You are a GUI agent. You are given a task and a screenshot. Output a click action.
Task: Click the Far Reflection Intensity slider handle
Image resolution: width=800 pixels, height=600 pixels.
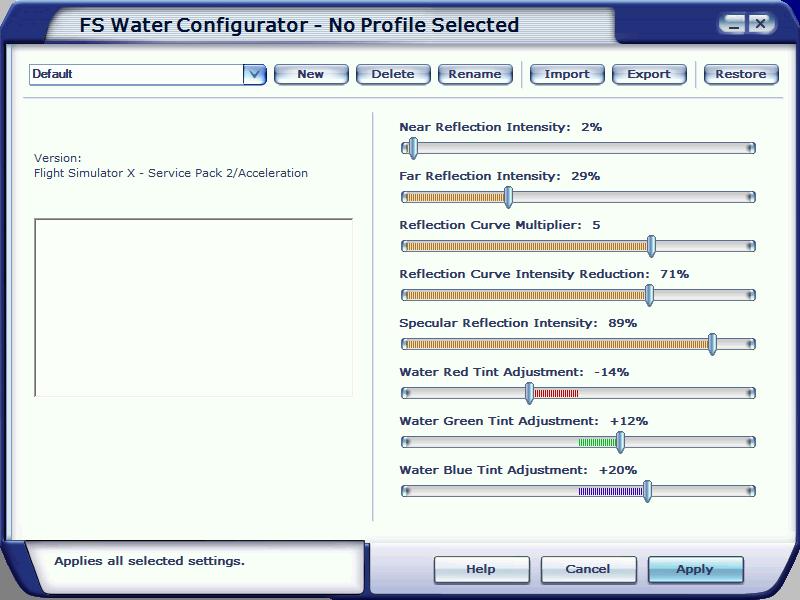pos(508,197)
